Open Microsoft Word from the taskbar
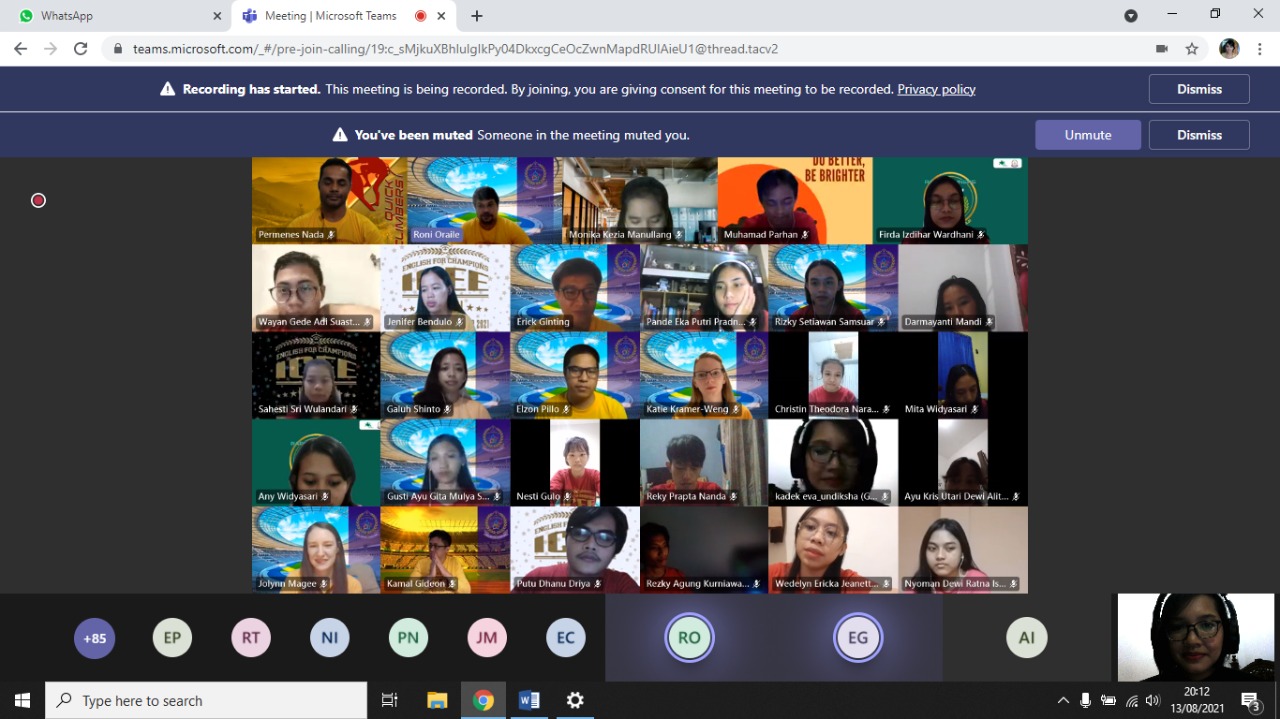1280x719 pixels. point(529,700)
